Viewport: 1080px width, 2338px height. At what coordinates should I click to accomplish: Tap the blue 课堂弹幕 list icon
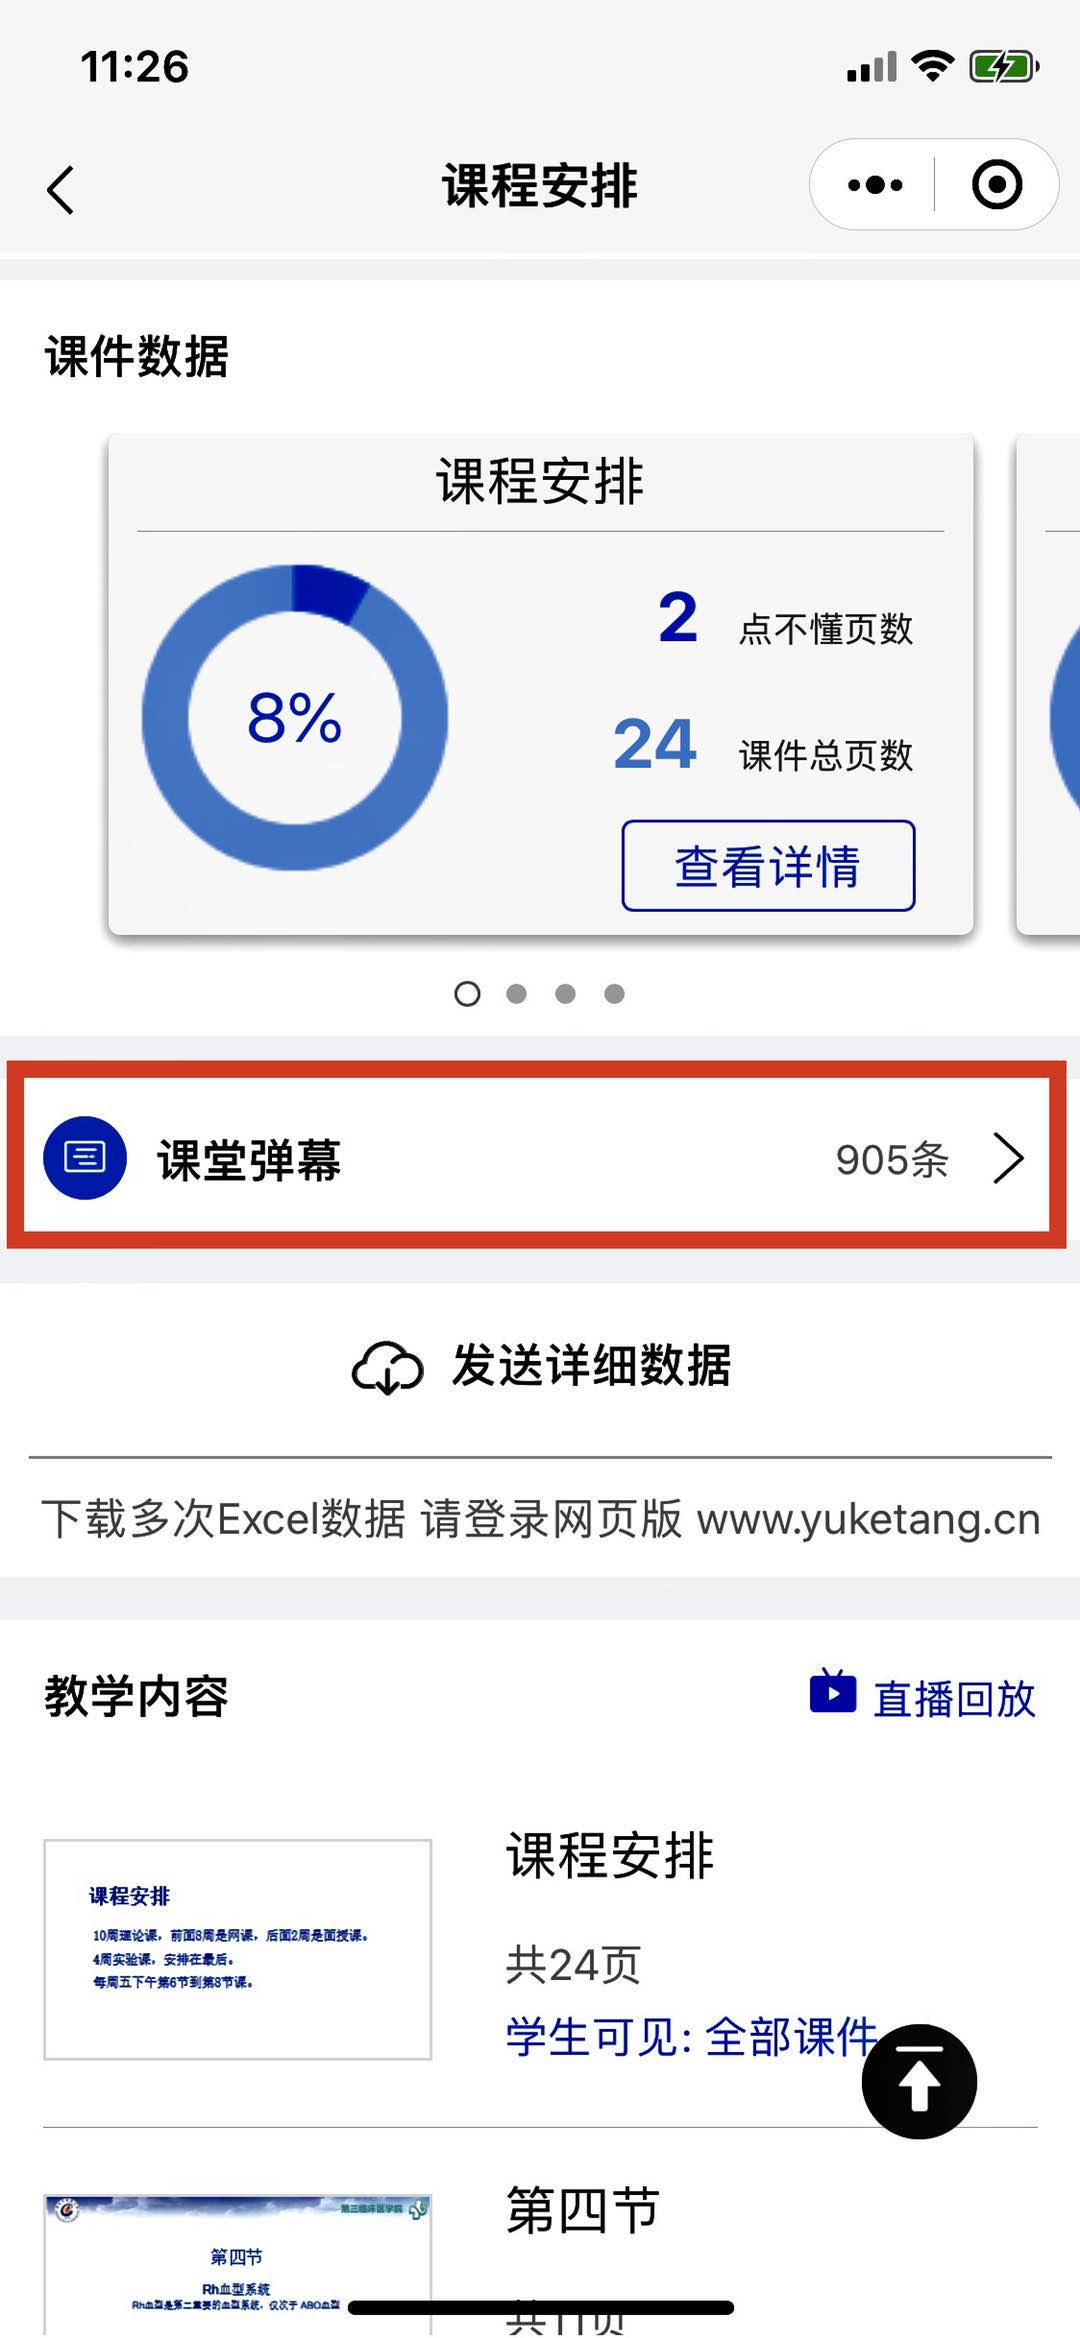[x=85, y=1158]
